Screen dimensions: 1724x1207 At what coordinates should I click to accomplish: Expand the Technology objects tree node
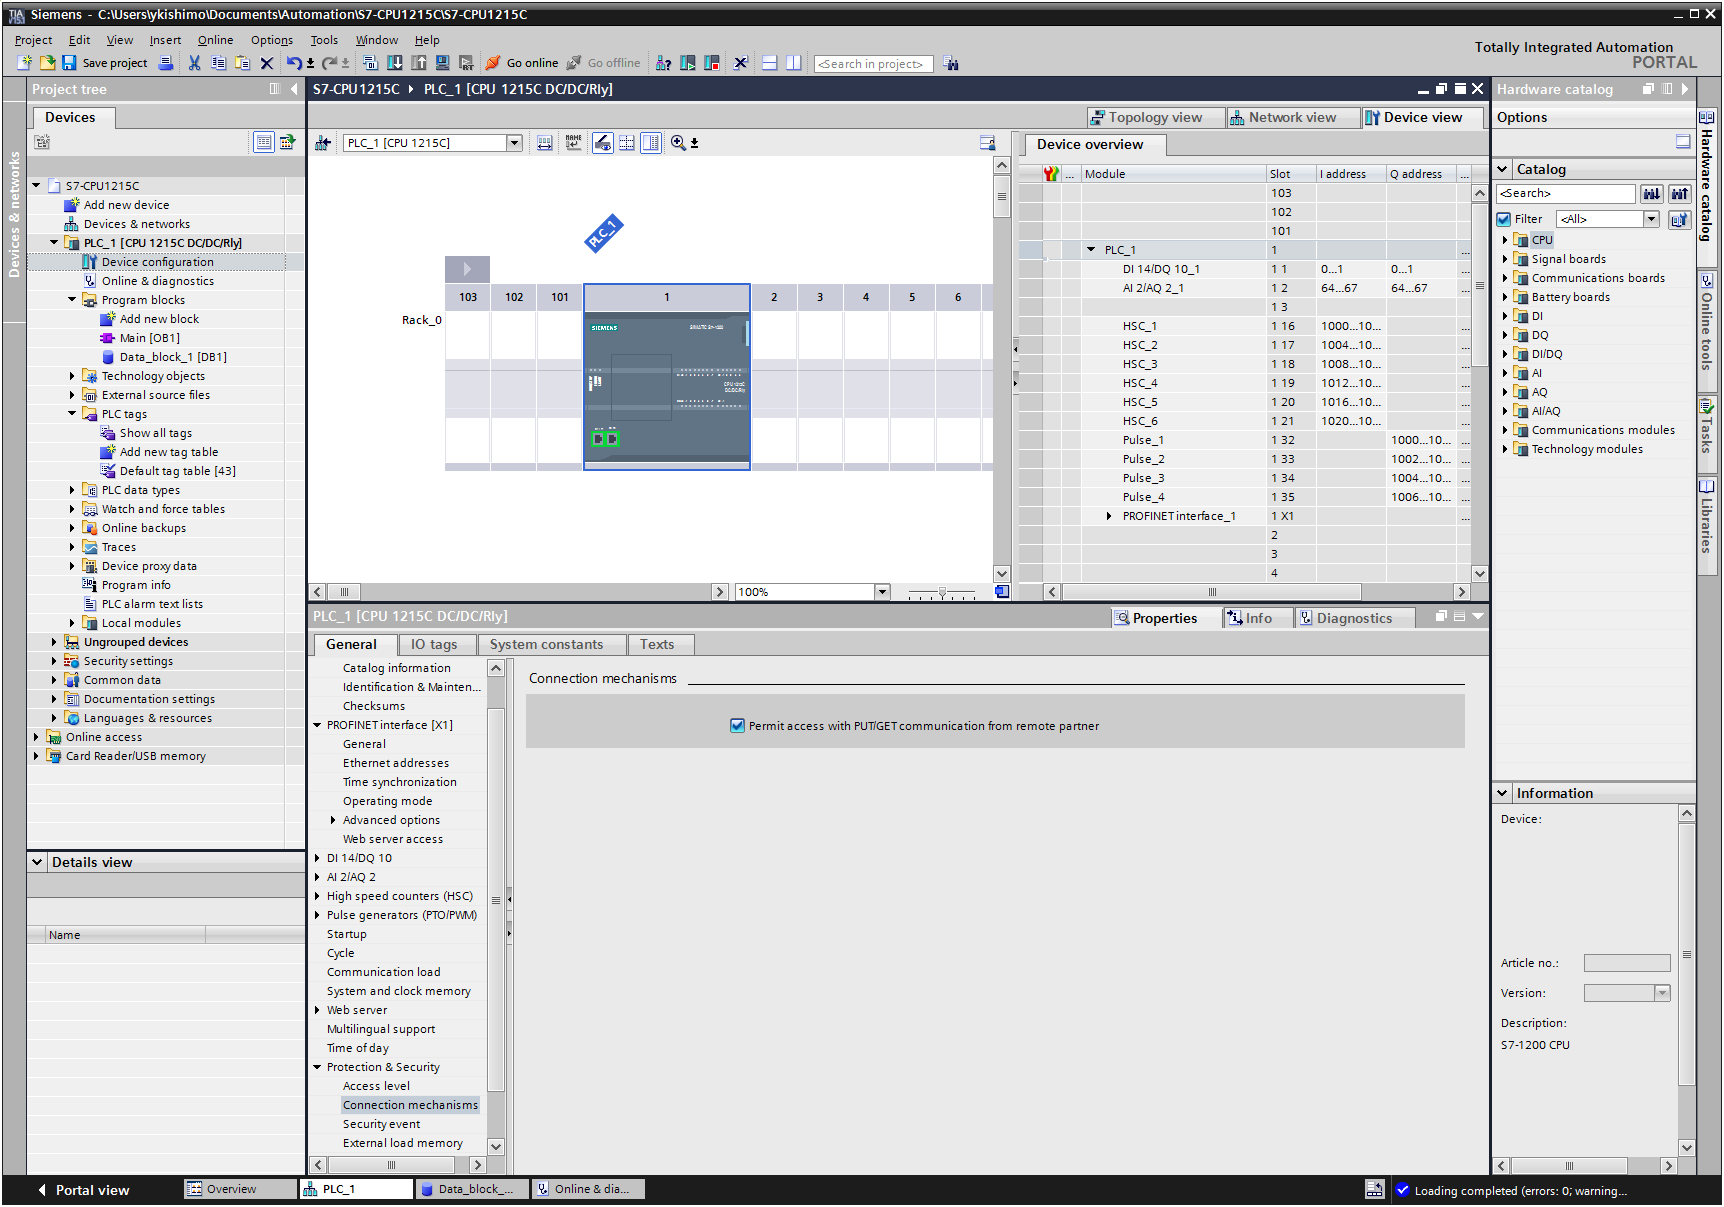(x=72, y=376)
